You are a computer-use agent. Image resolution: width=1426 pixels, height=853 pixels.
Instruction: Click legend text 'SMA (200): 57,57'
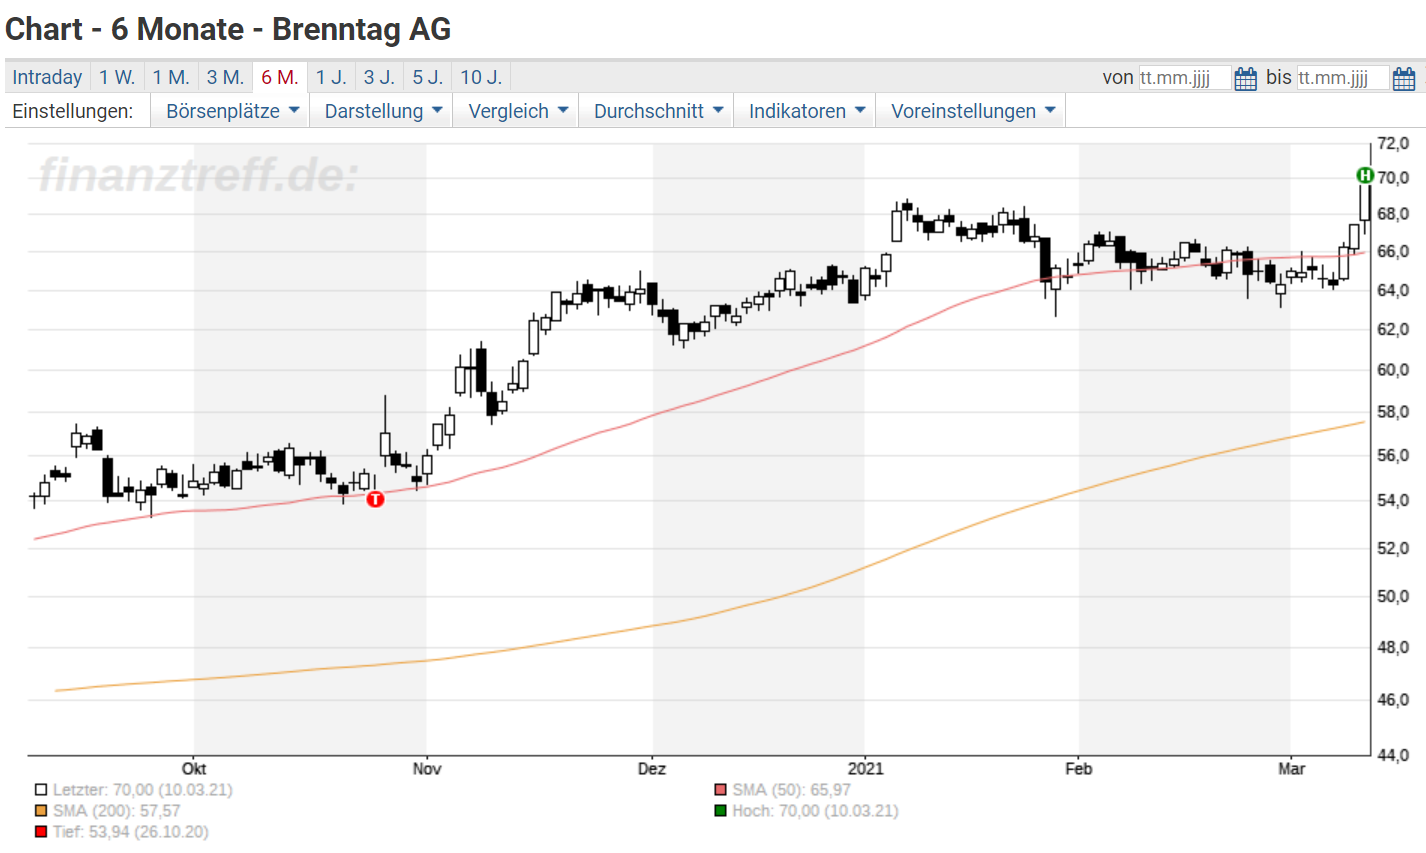[117, 811]
